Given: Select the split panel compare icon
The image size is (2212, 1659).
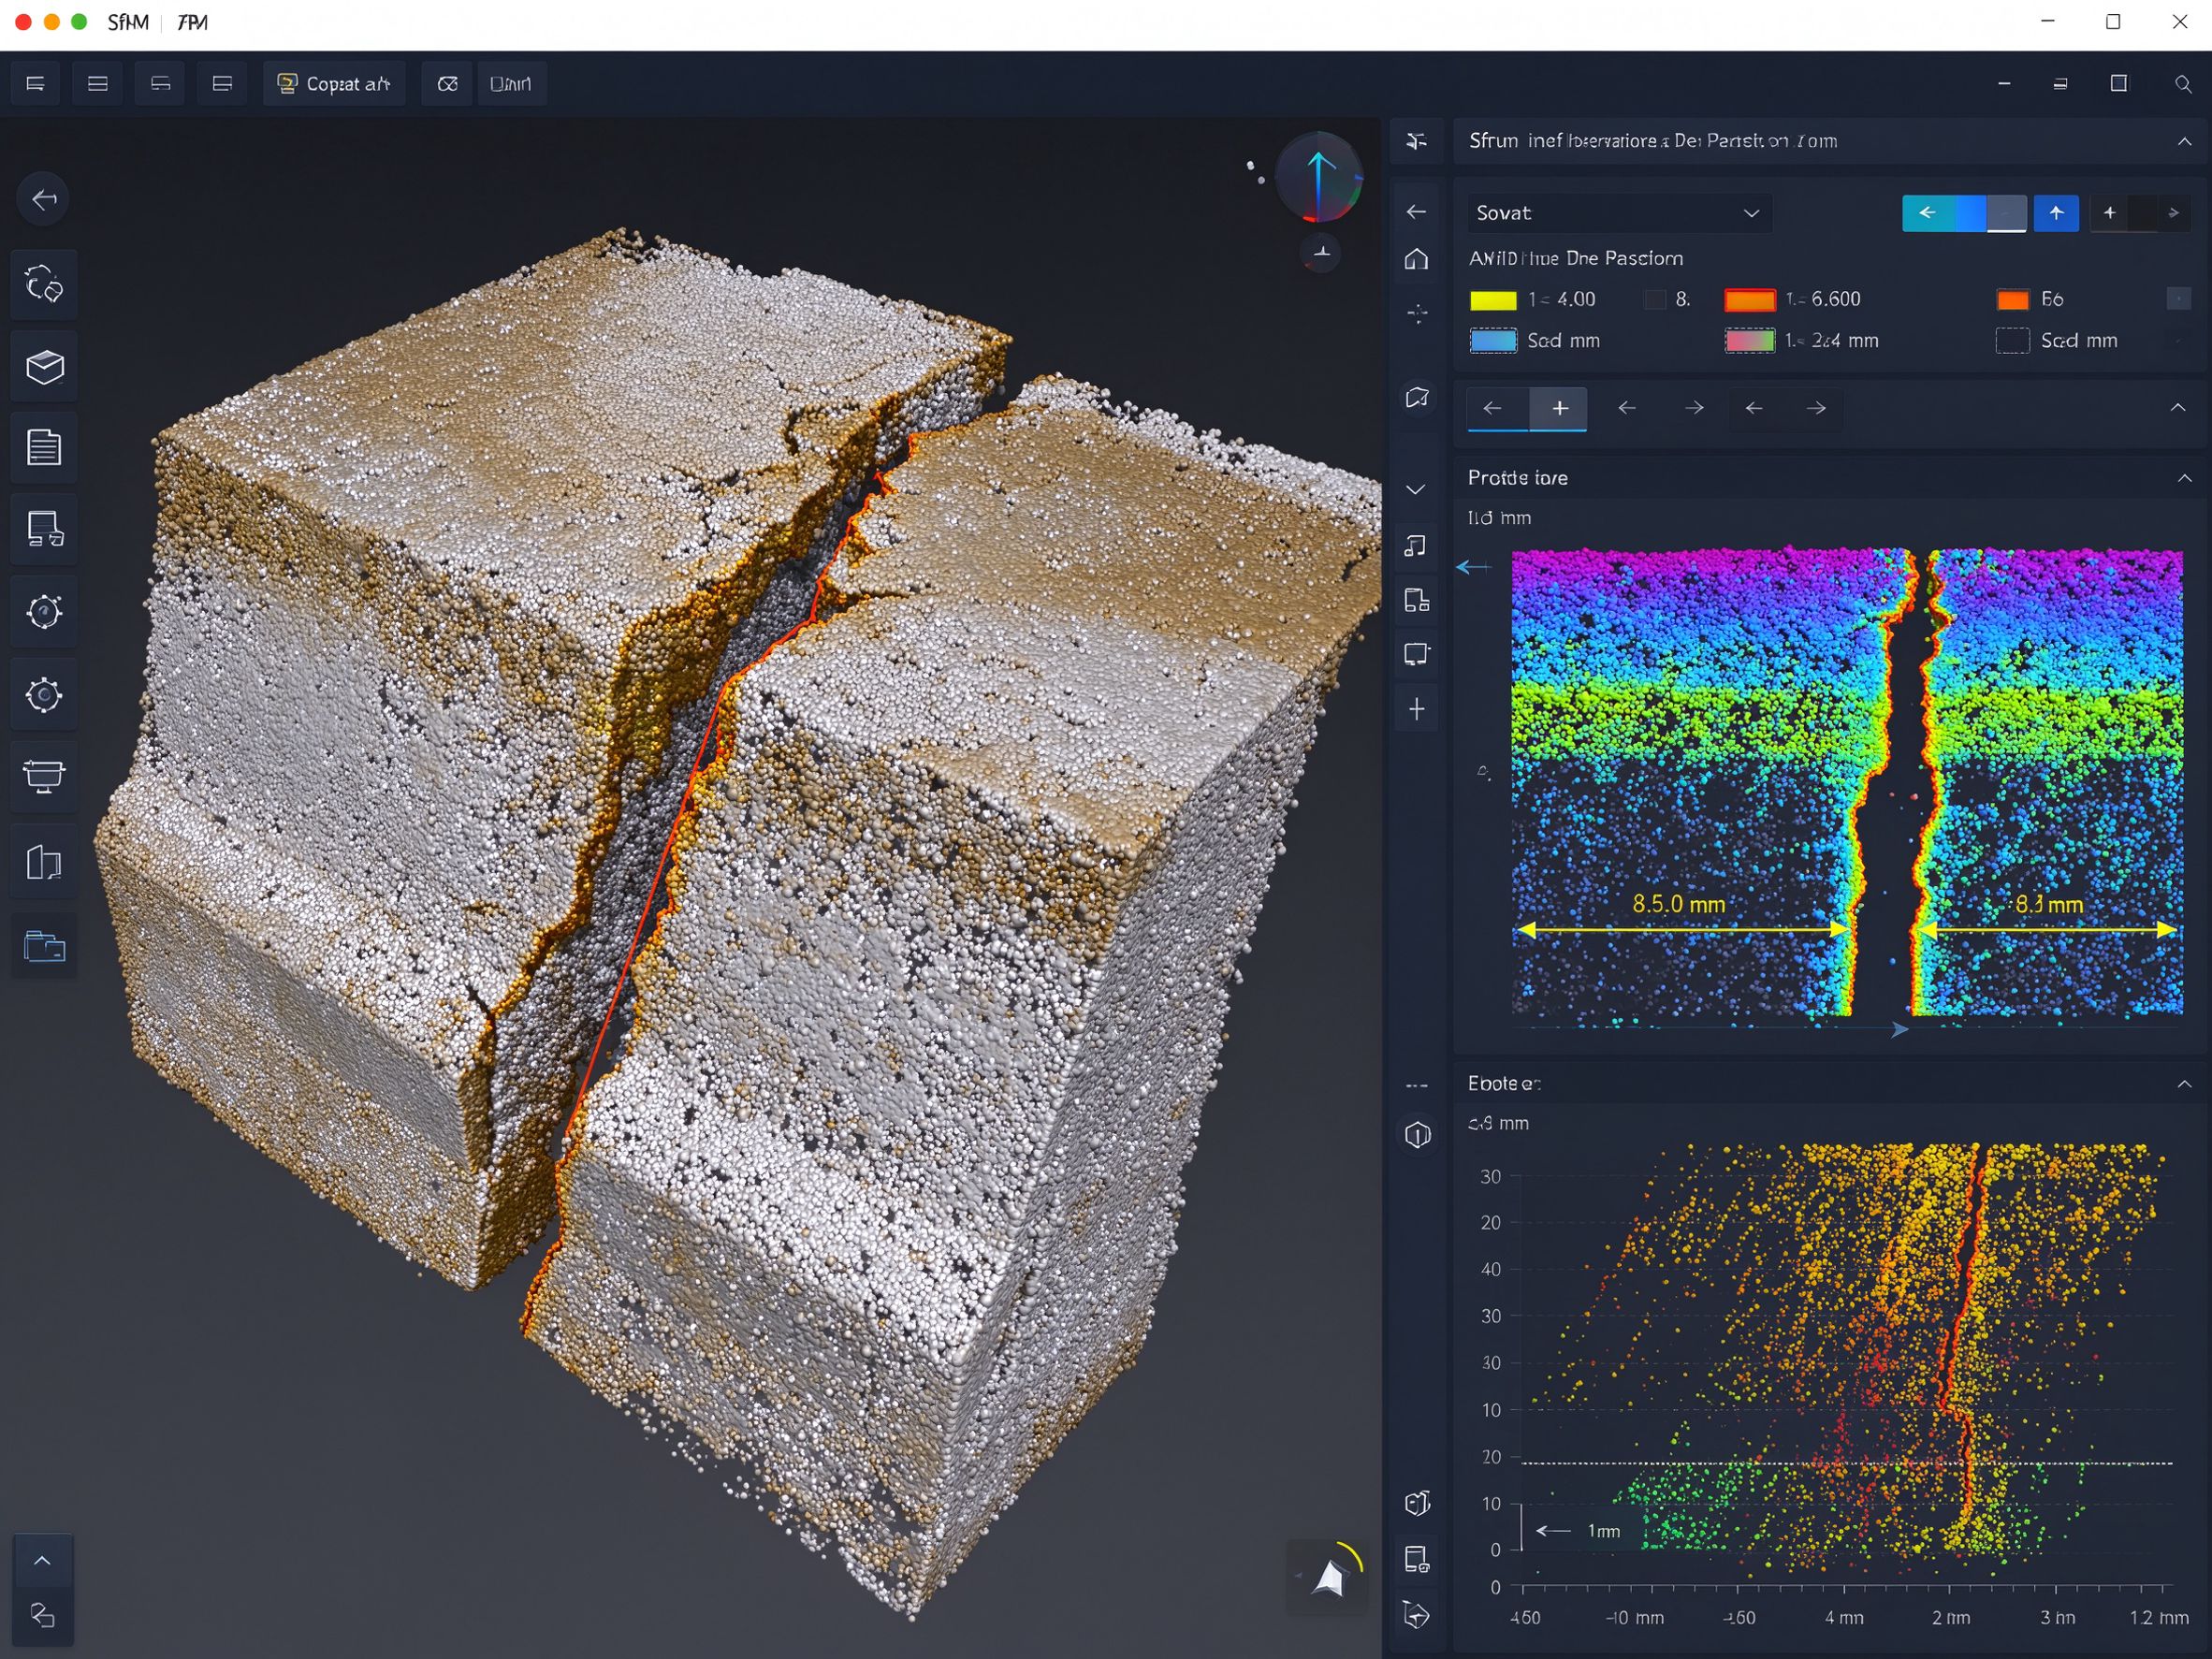Looking at the screenshot, I should point(44,861).
